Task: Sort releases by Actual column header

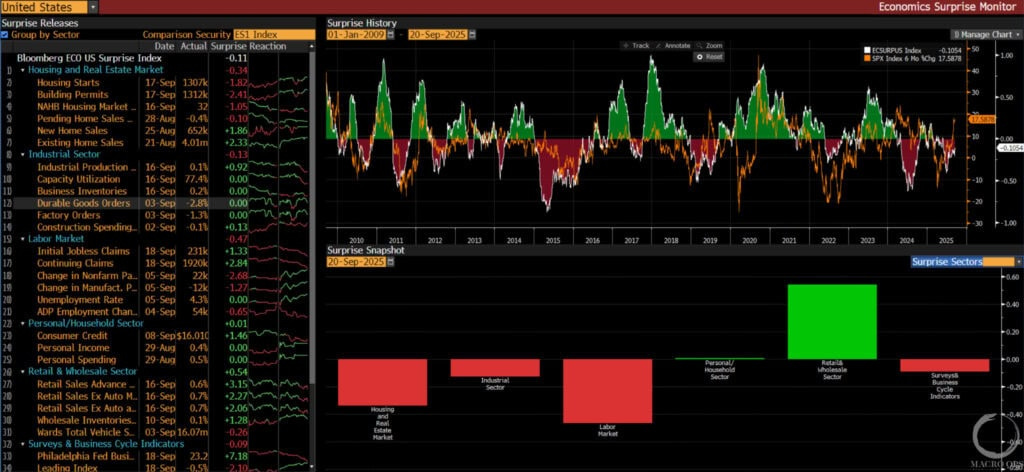Action: [x=193, y=46]
